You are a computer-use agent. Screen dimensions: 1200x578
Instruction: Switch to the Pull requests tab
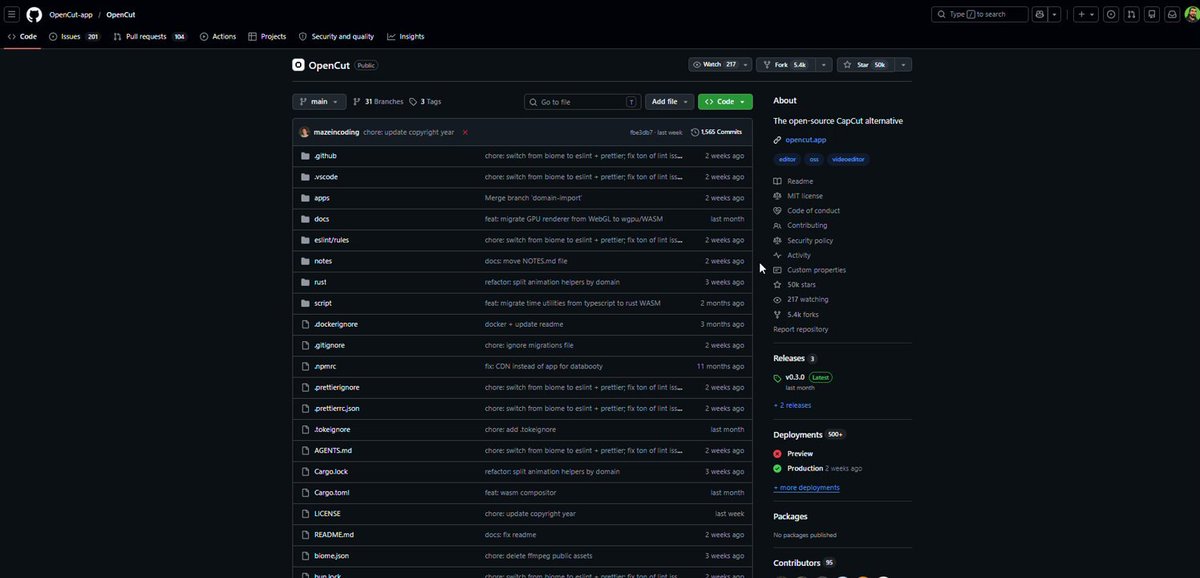tap(149, 36)
